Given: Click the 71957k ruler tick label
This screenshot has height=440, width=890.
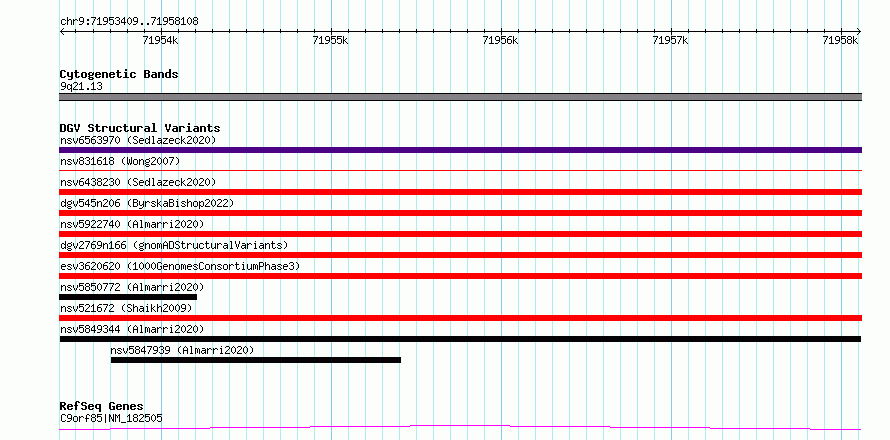Looking at the screenshot, I should pyautogui.click(x=670, y=40).
